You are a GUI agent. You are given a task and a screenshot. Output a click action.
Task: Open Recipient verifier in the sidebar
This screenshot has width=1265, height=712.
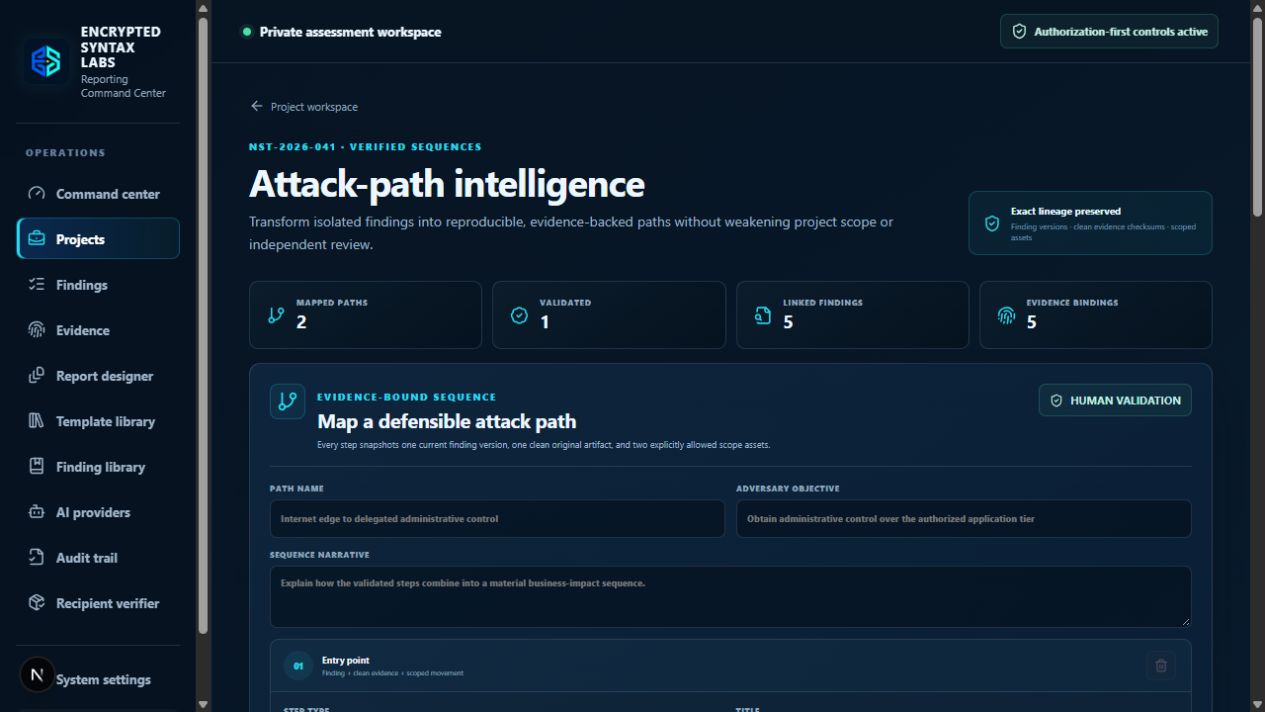click(98, 603)
